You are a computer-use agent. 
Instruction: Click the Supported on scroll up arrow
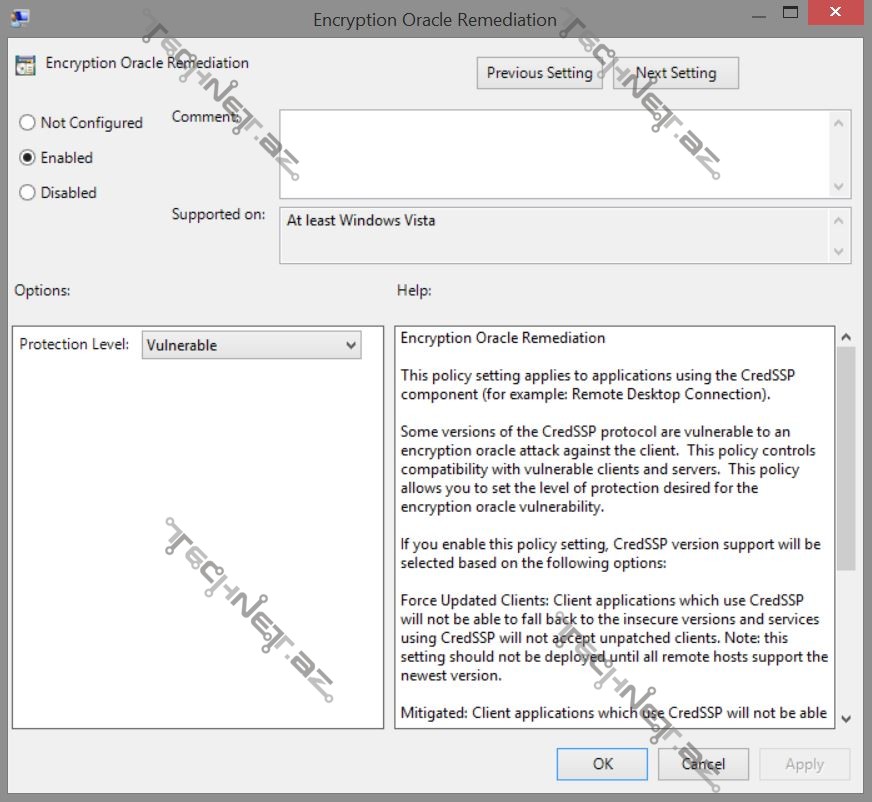(839, 220)
